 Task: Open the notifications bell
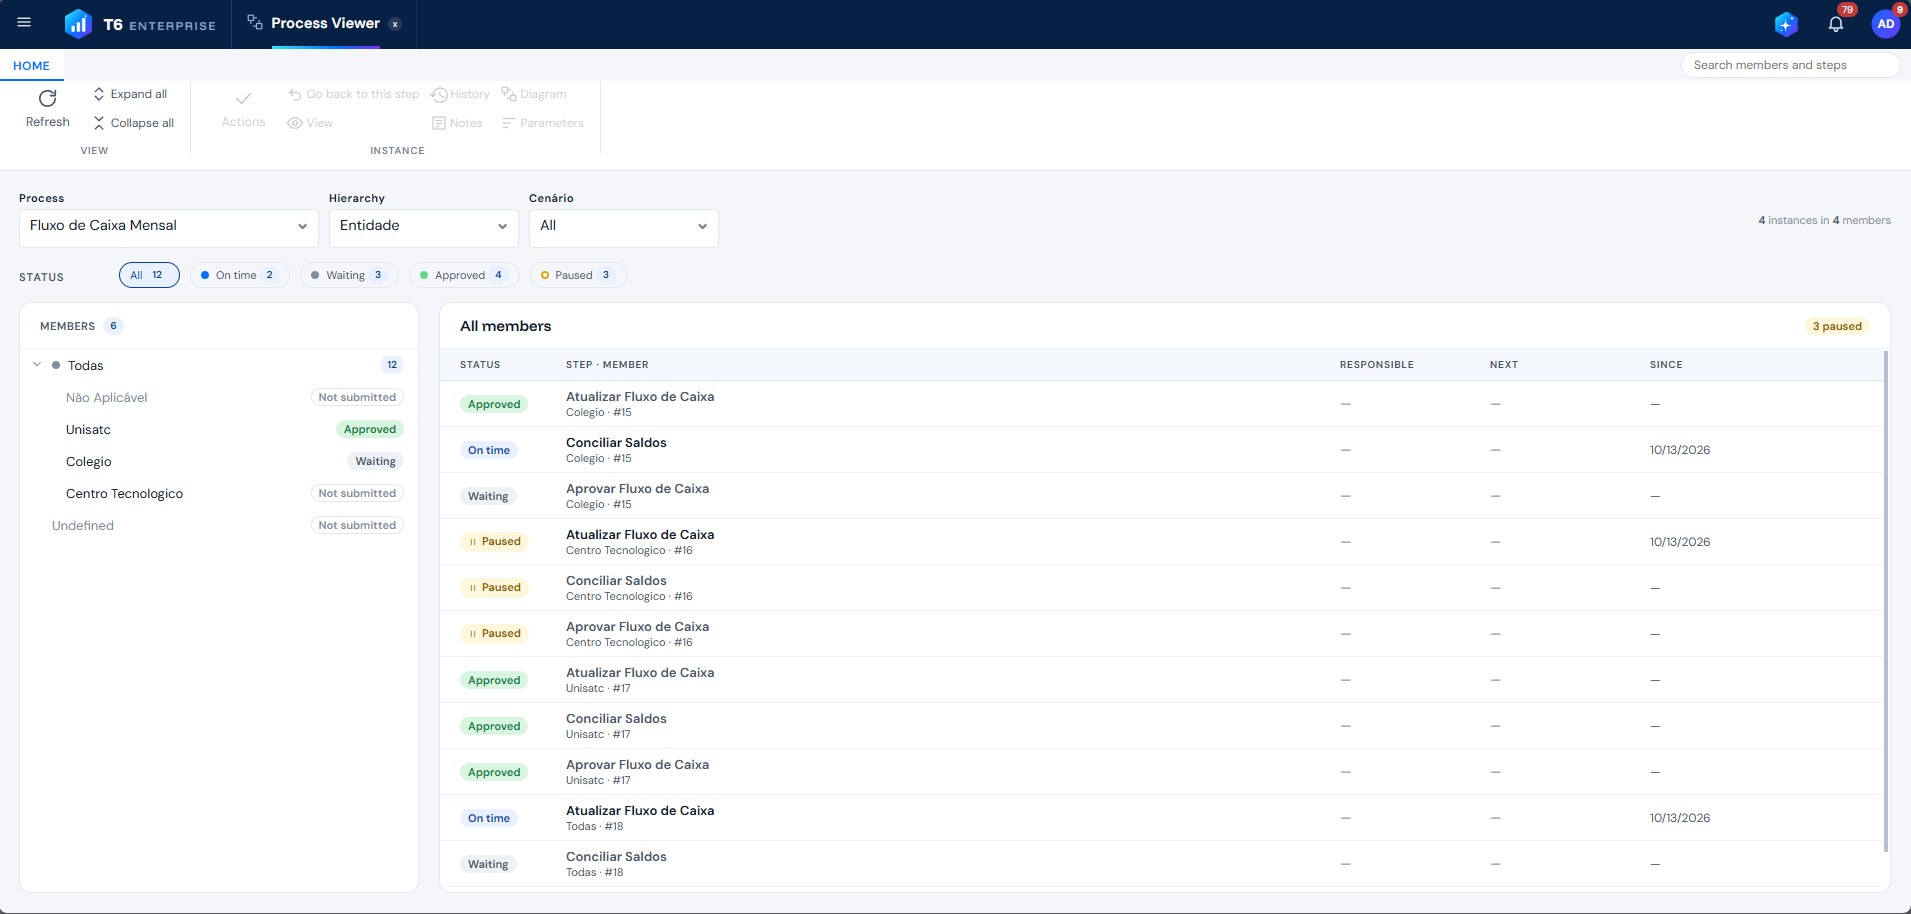(1836, 24)
